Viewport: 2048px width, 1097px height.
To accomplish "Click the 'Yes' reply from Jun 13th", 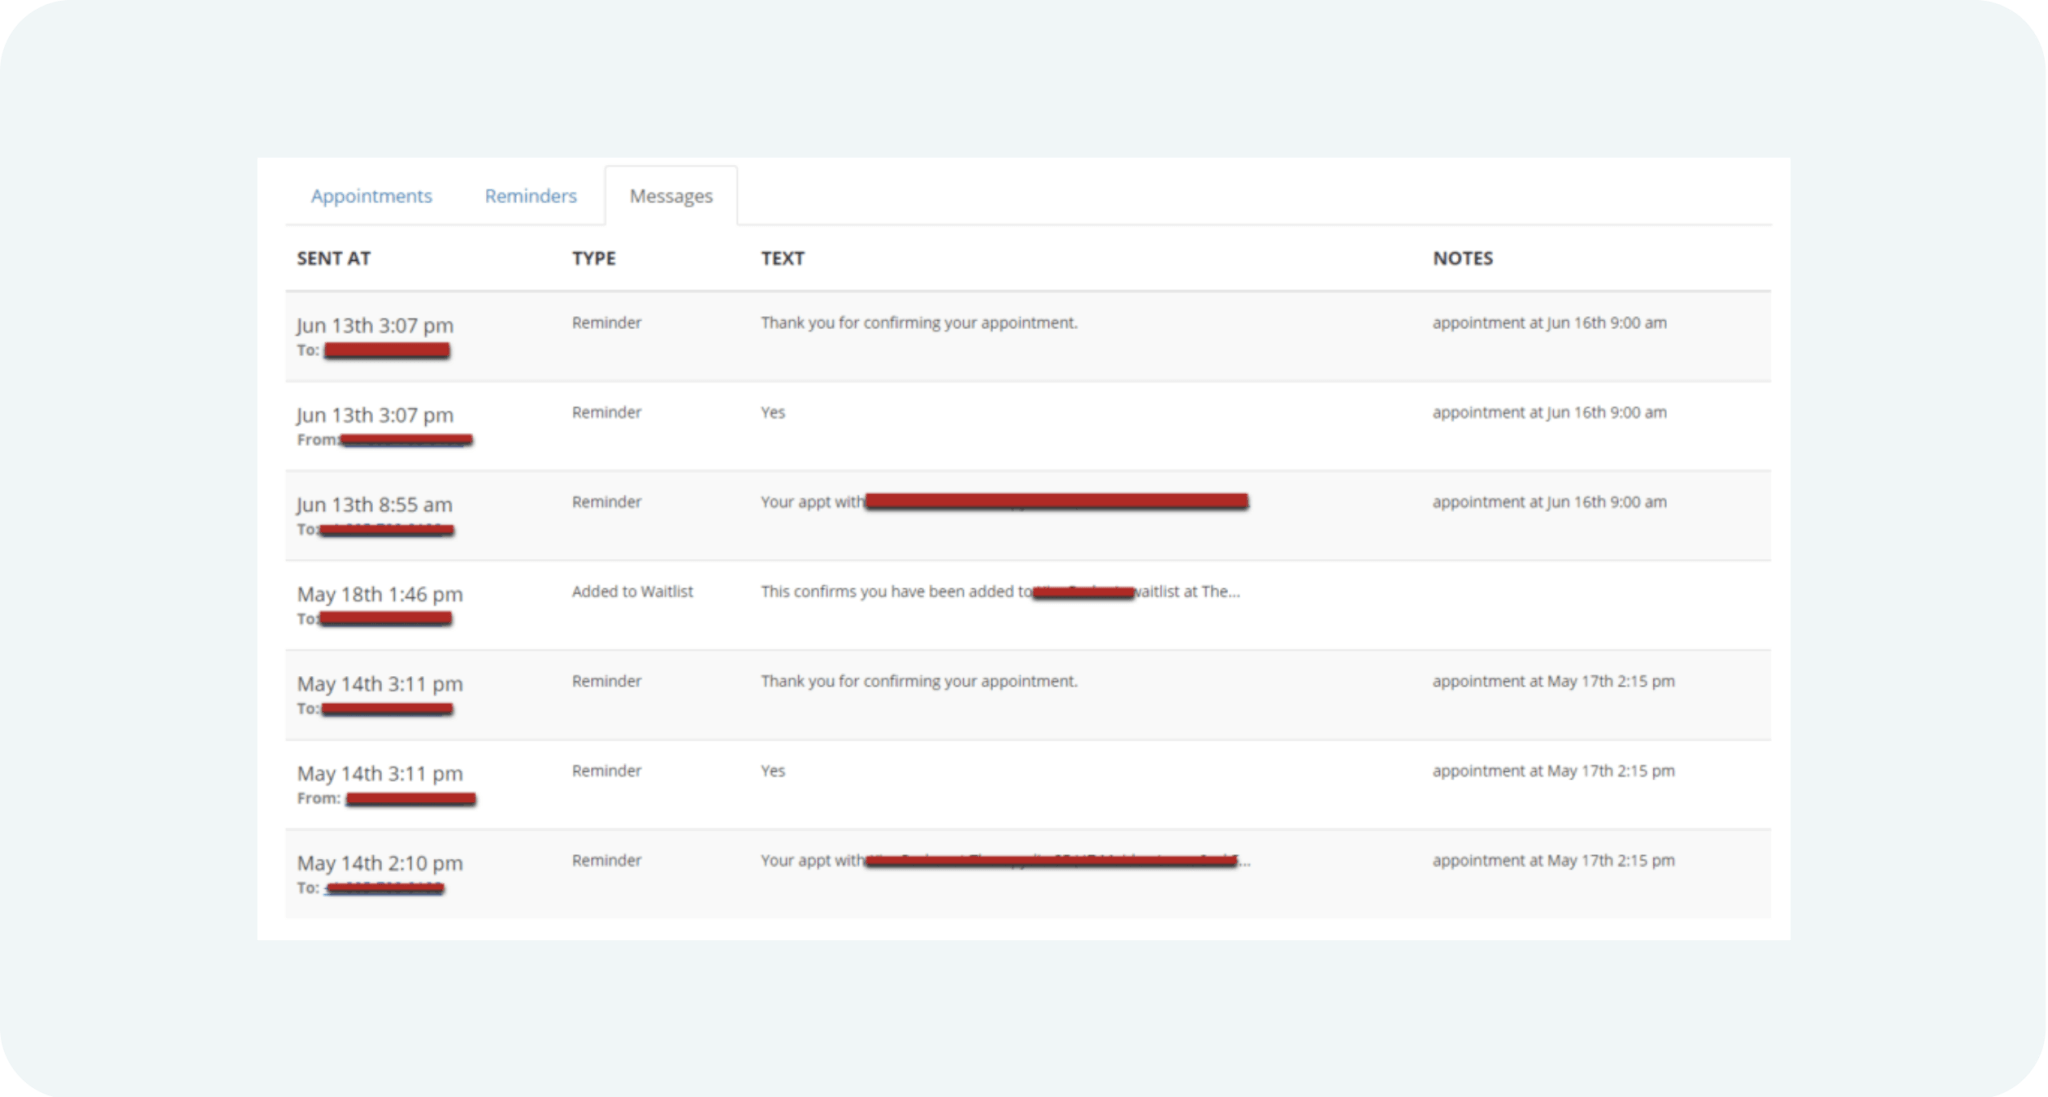I will pos(773,413).
